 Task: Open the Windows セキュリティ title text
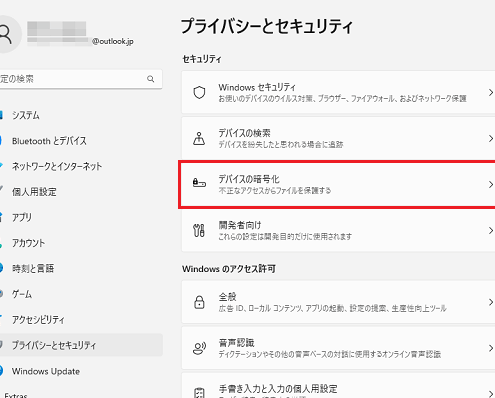tap(257, 87)
